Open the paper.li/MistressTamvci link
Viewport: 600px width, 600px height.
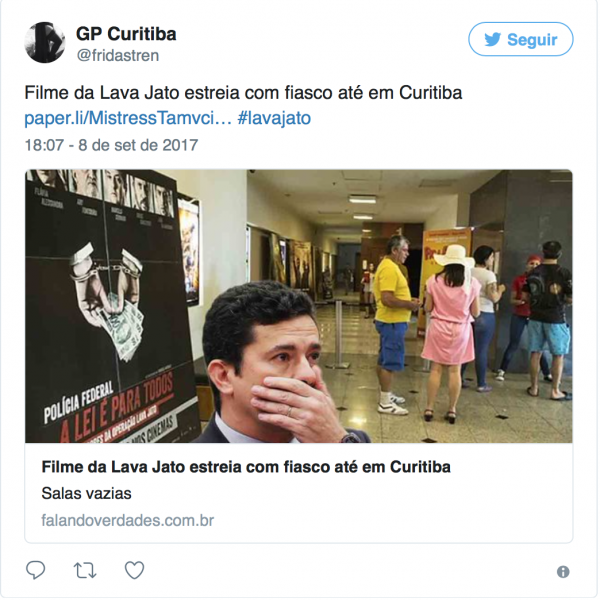tap(128, 118)
